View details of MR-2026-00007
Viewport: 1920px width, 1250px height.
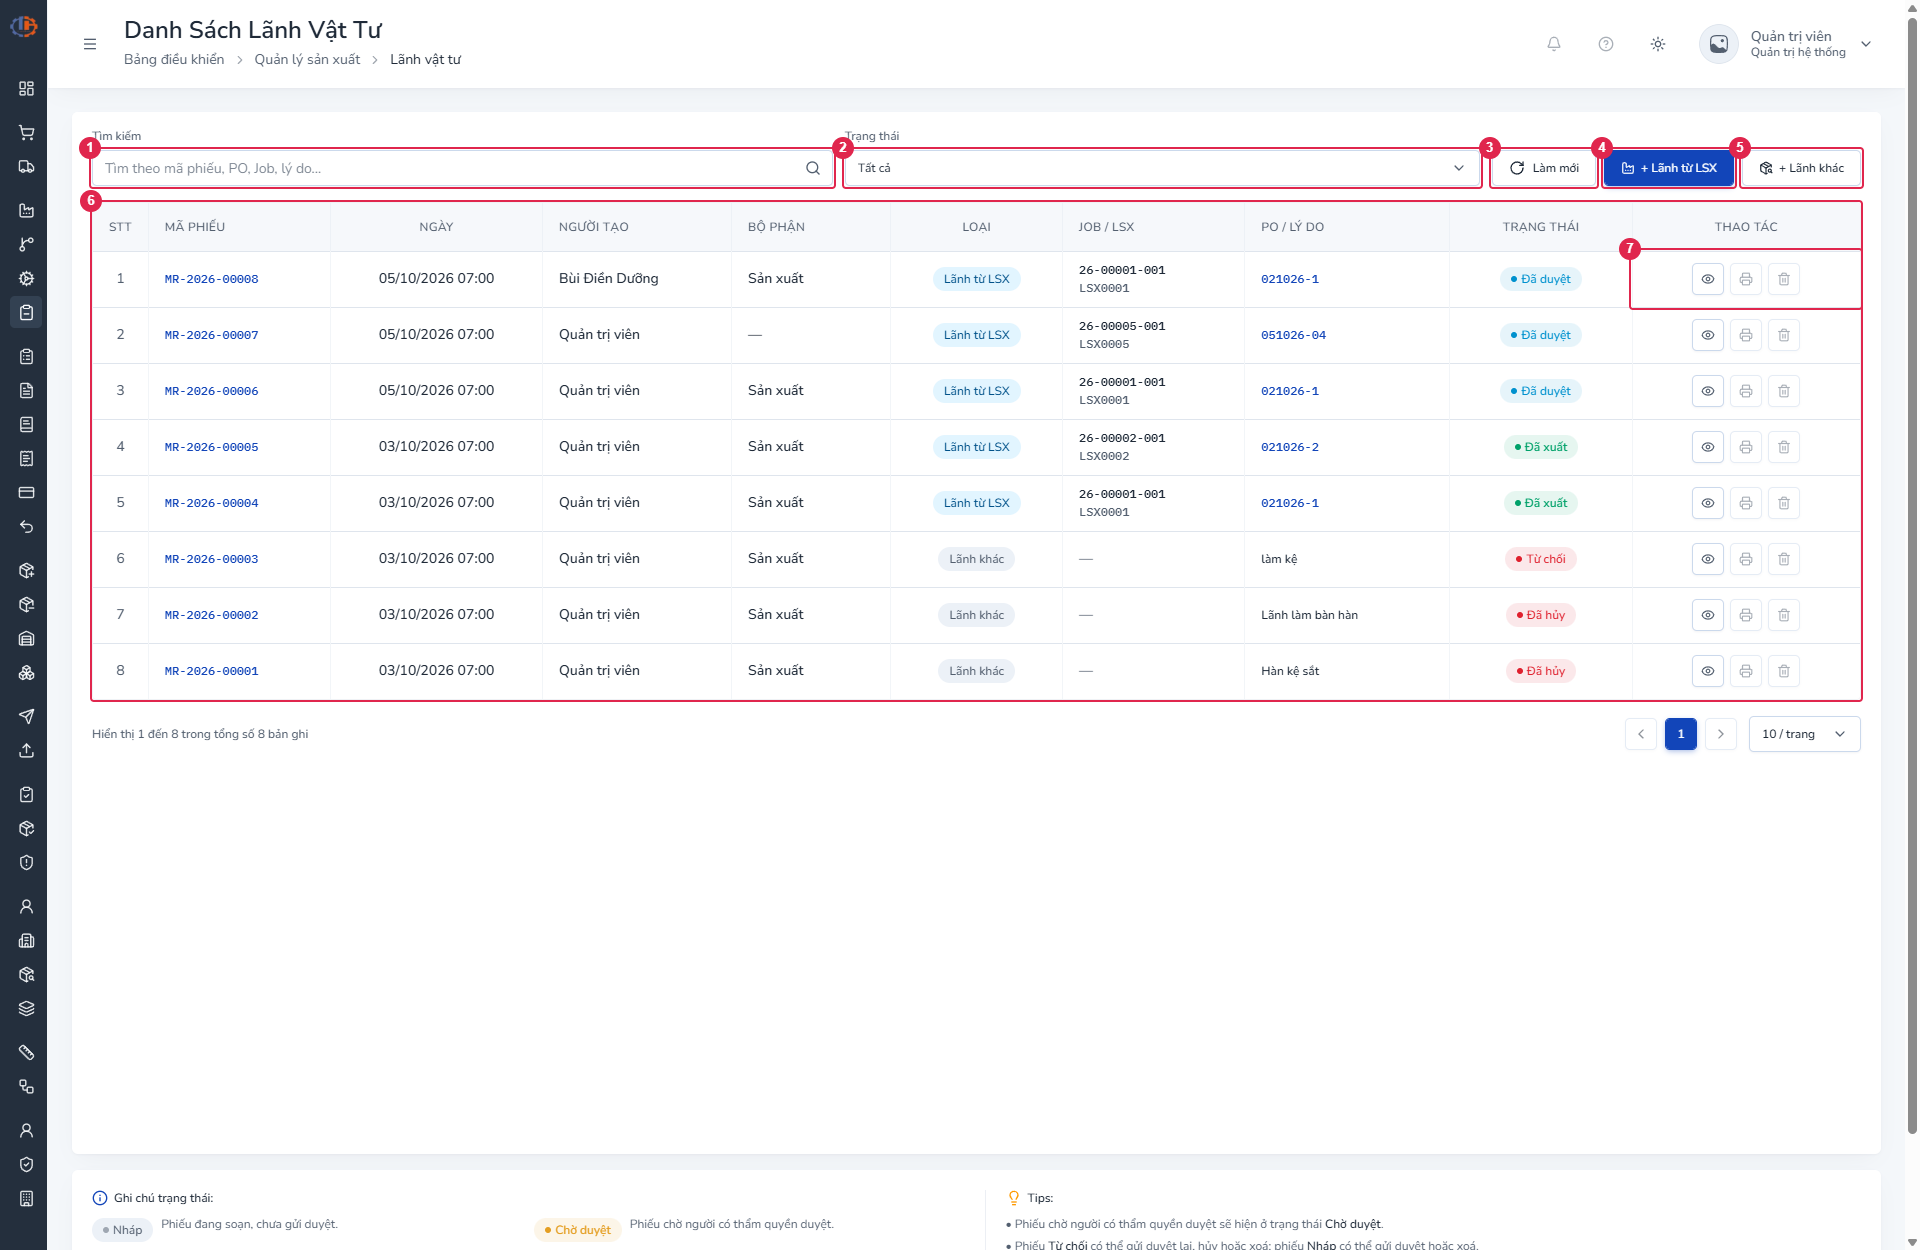pos(1708,335)
